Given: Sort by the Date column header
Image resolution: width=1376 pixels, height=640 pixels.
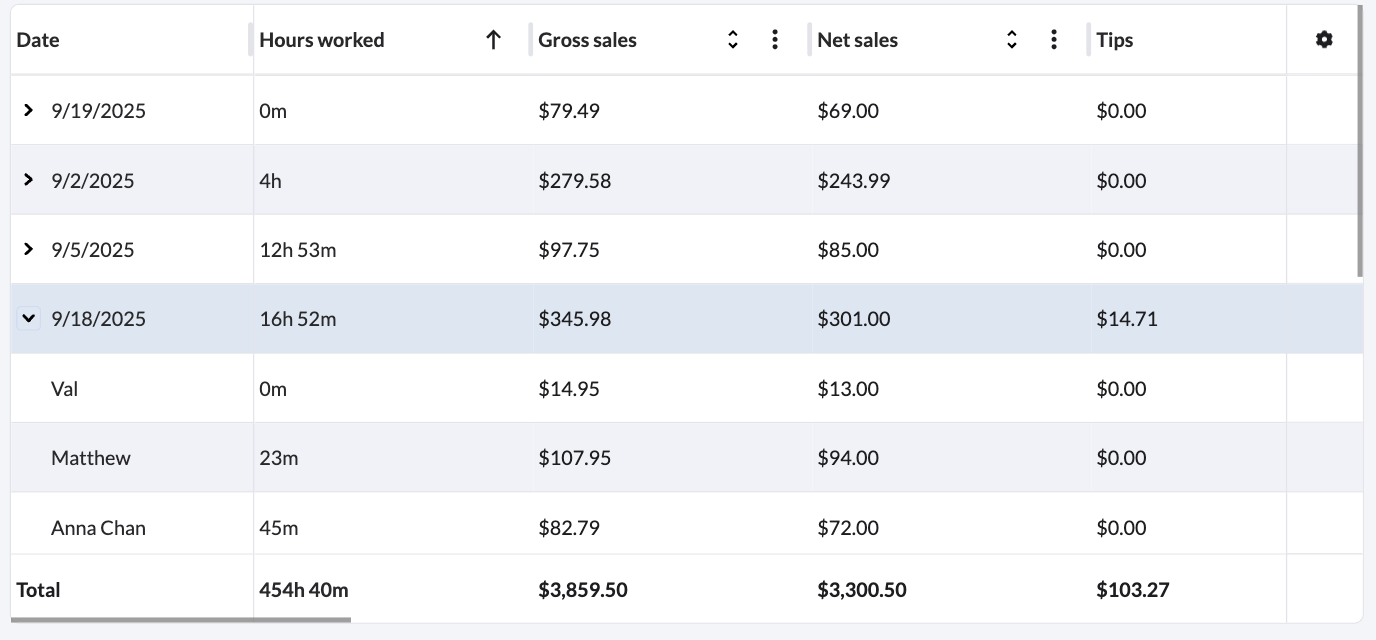Looking at the screenshot, I should [37, 40].
